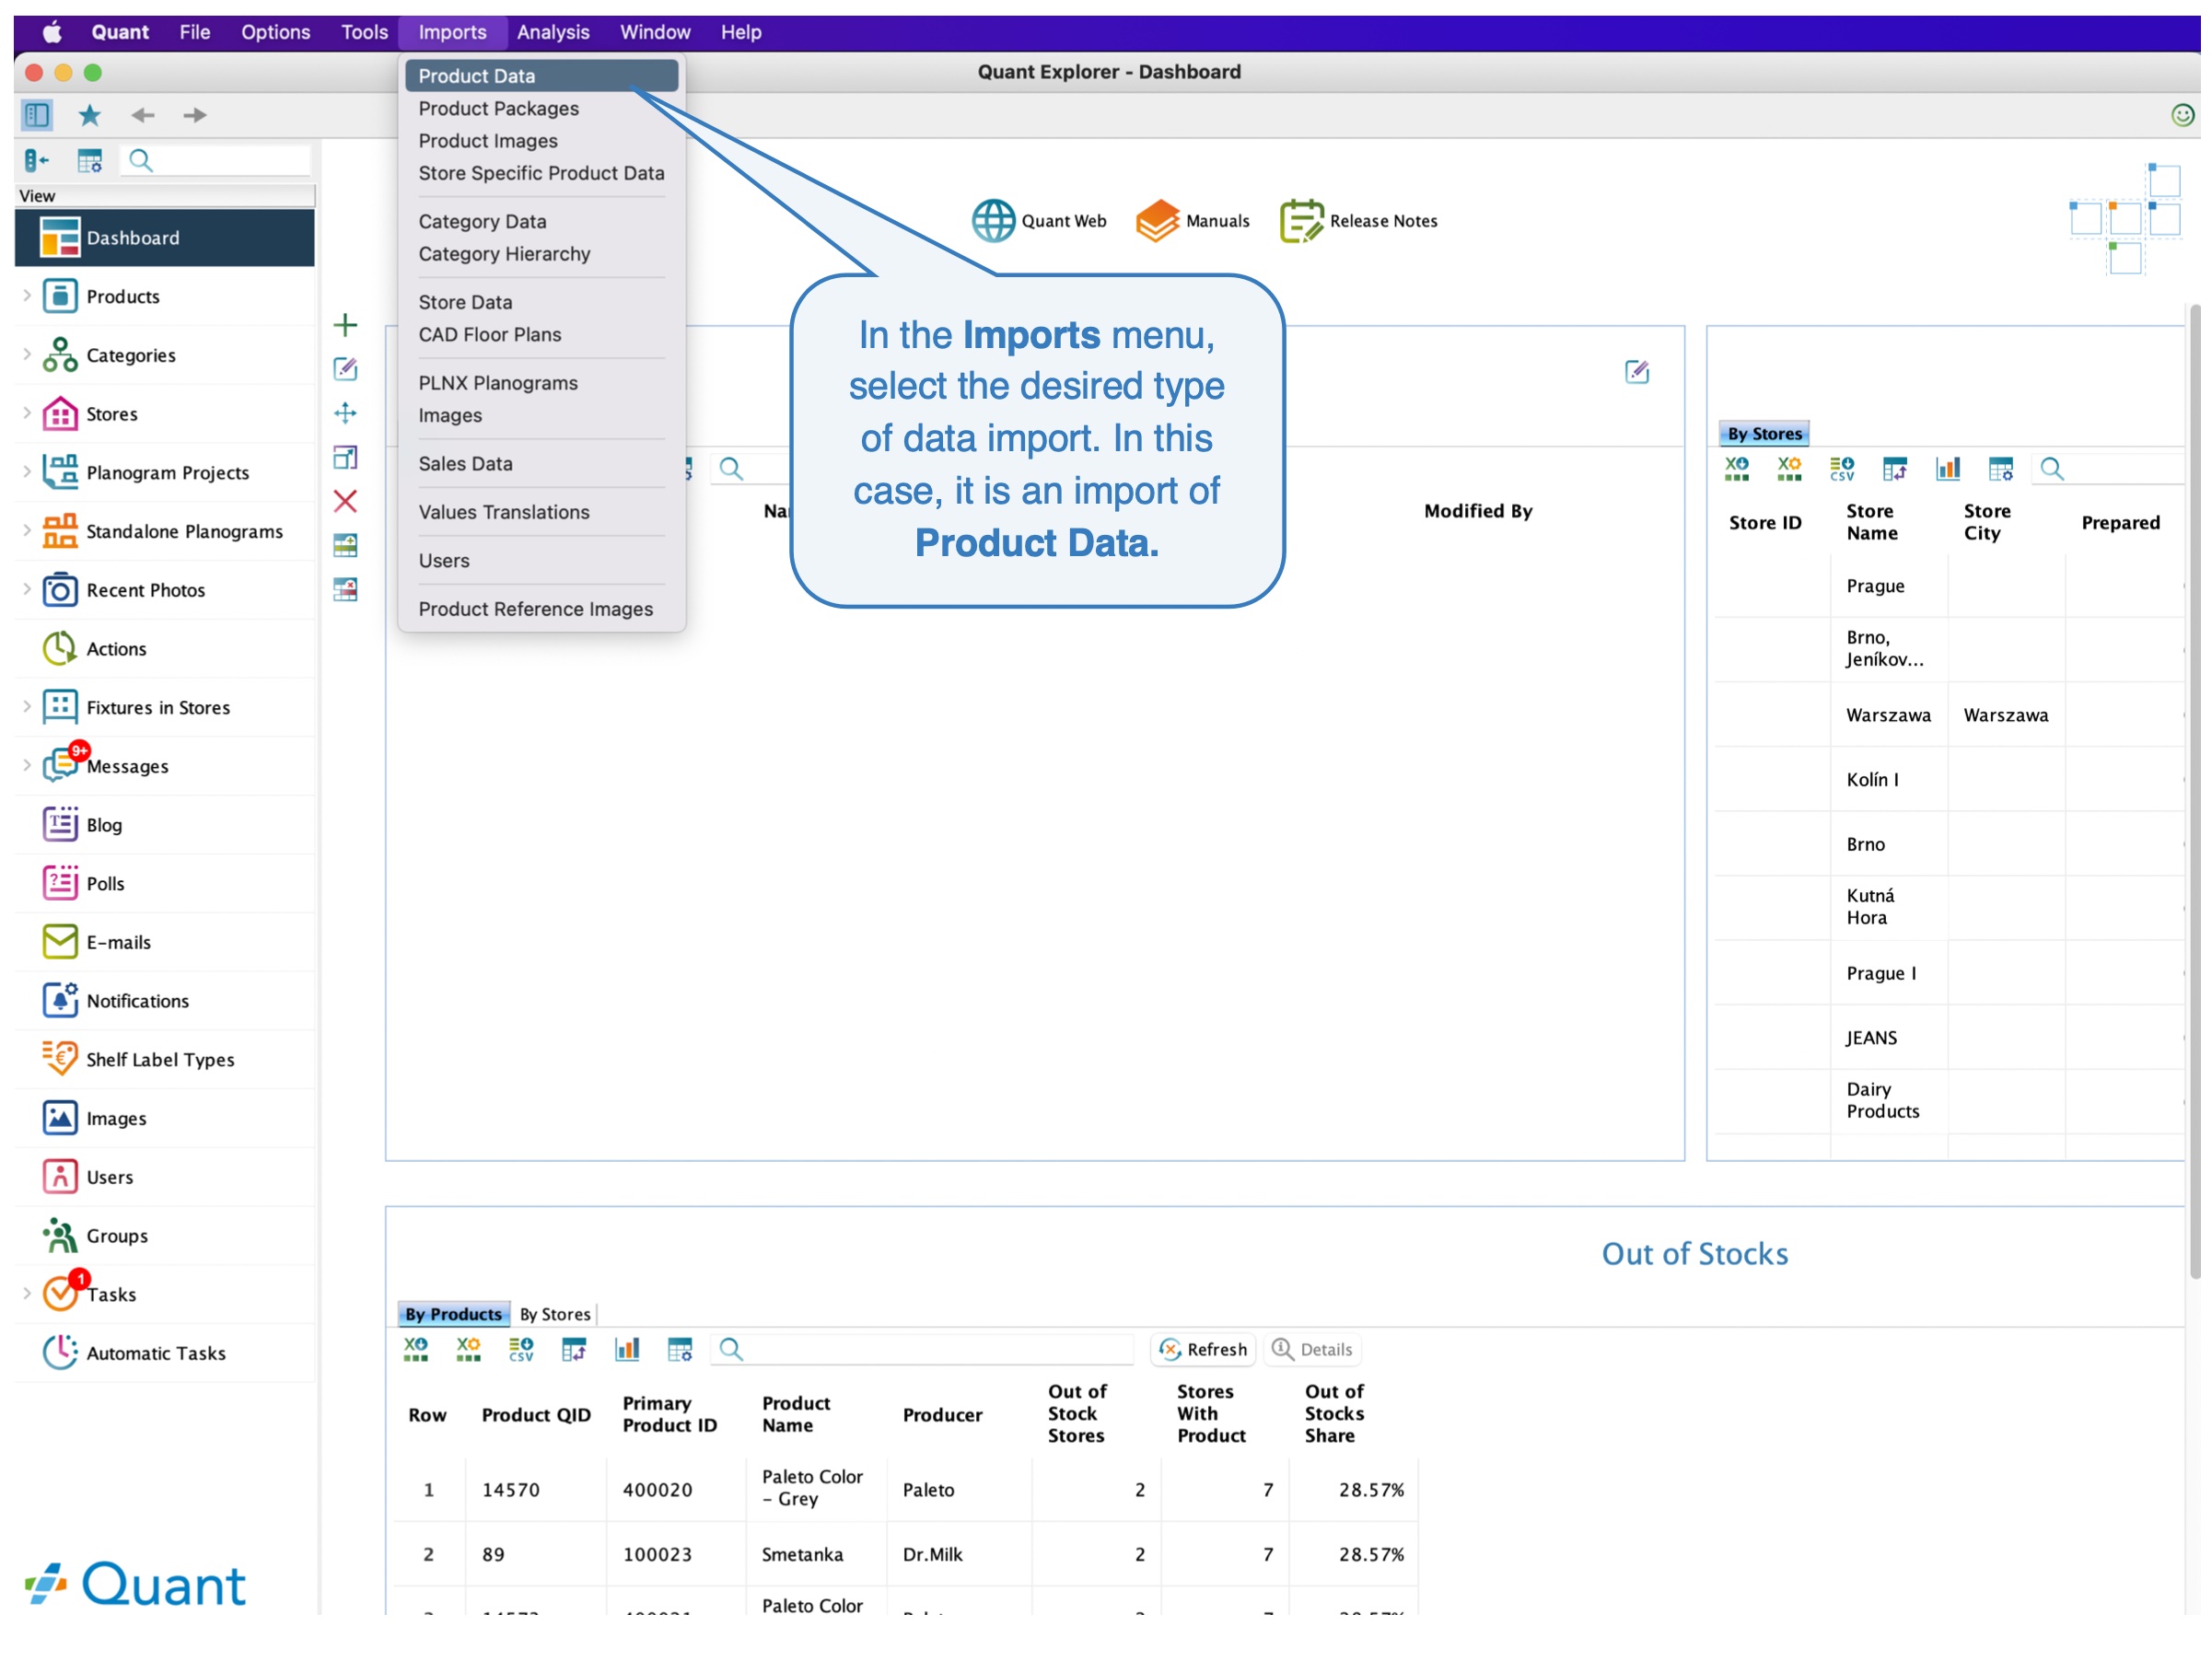The height and width of the screenshot is (1661, 2212).
Task: Open the Tools menu
Action: [x=364, y=32]
